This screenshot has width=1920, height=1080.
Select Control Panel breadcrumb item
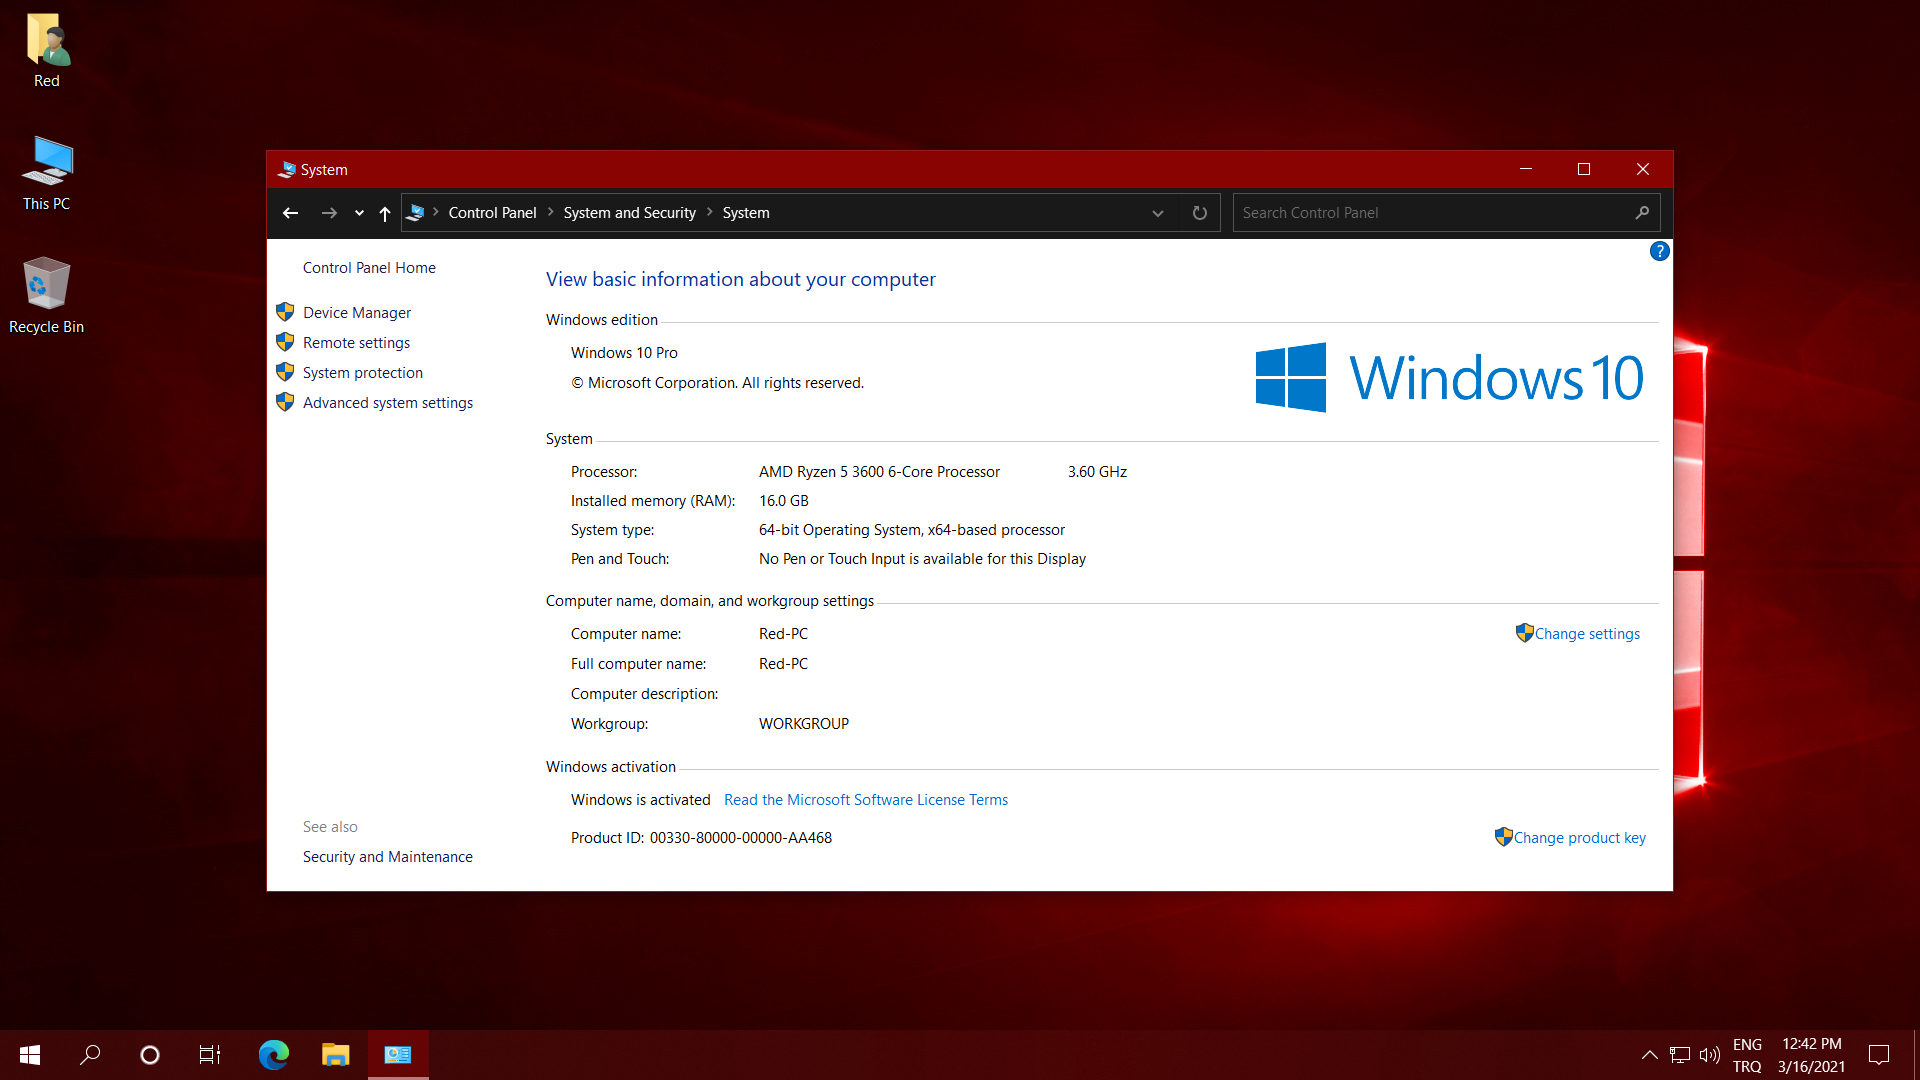tap(492, 213)
